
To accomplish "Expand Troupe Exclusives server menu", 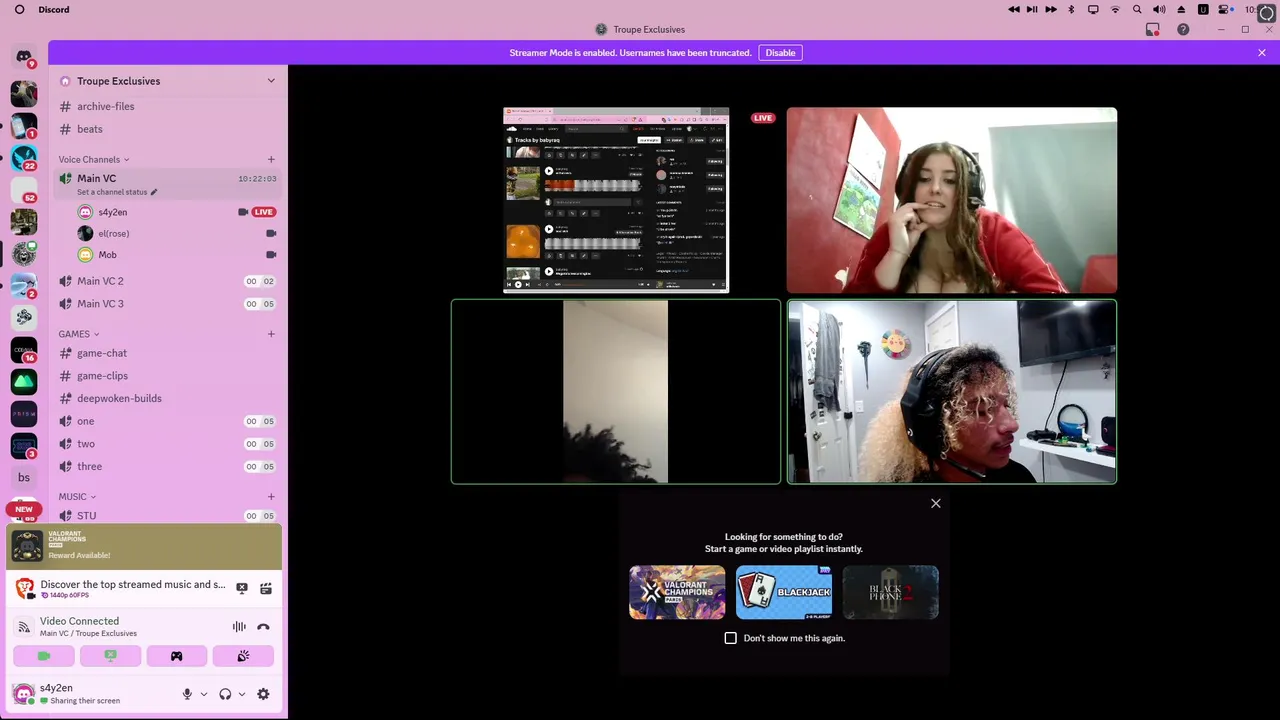I will pyautogui.click(x=271, y=81).
